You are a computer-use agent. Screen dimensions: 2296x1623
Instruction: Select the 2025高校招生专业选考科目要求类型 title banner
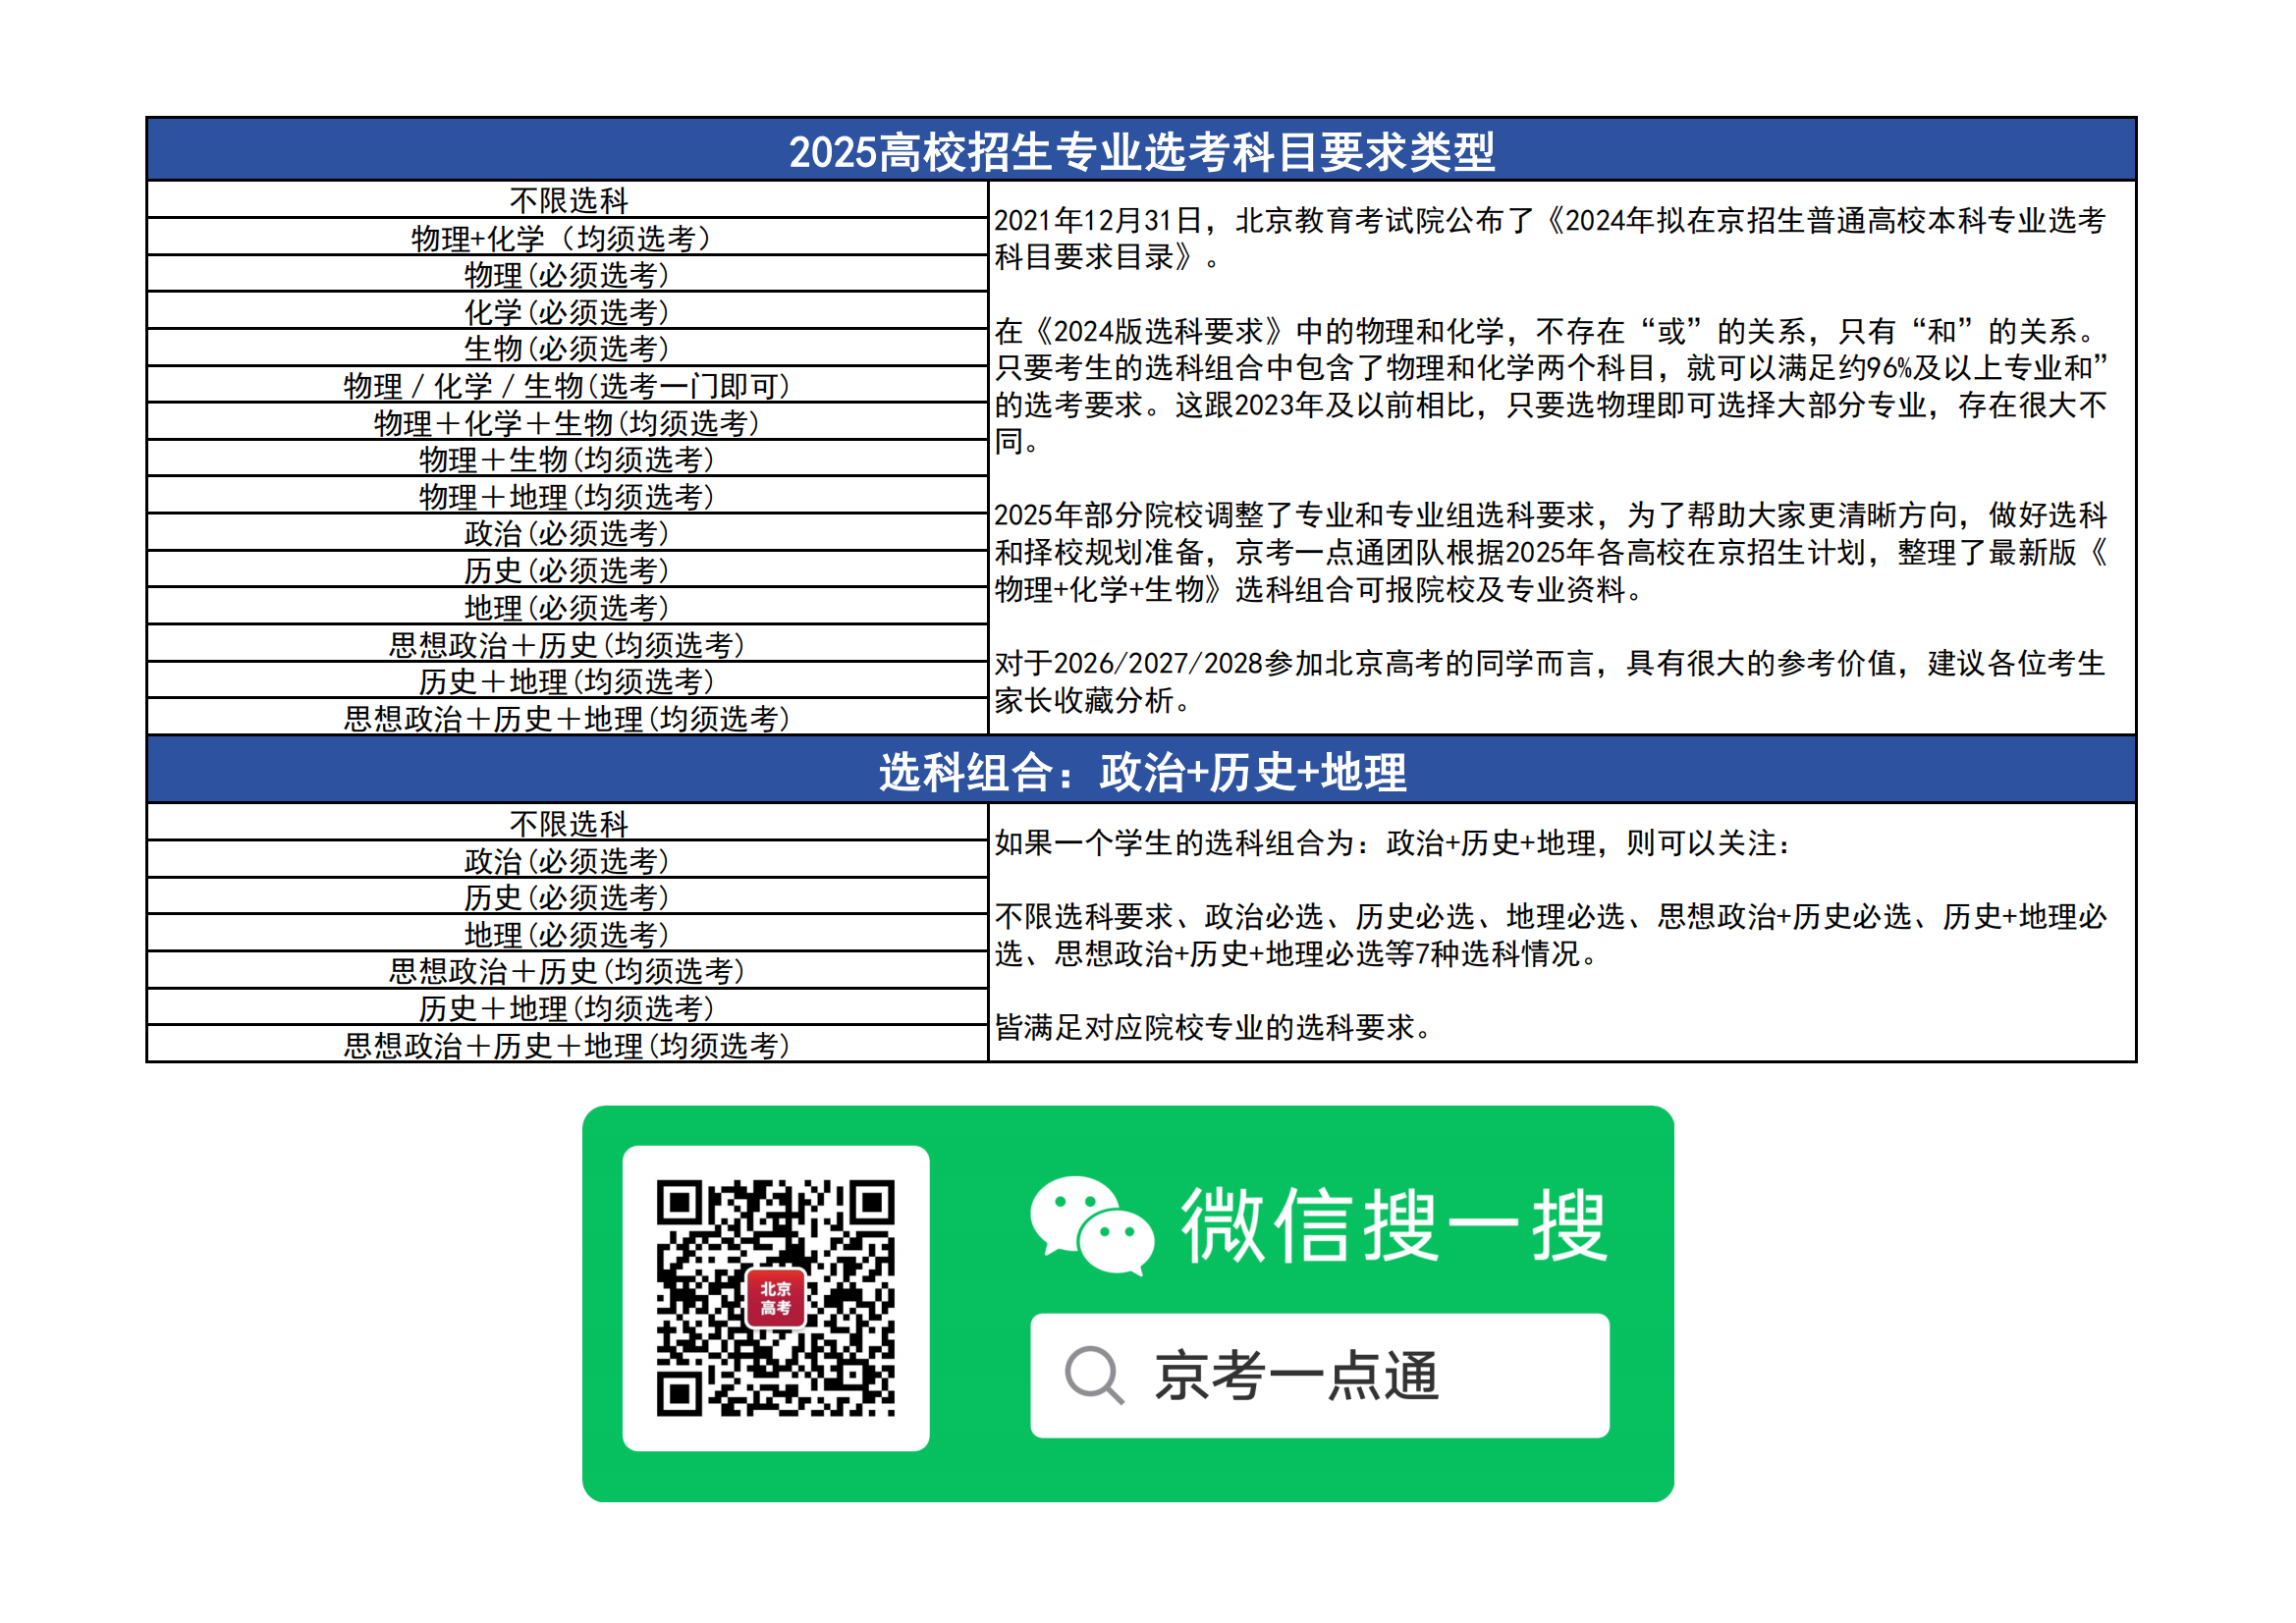1141,150
